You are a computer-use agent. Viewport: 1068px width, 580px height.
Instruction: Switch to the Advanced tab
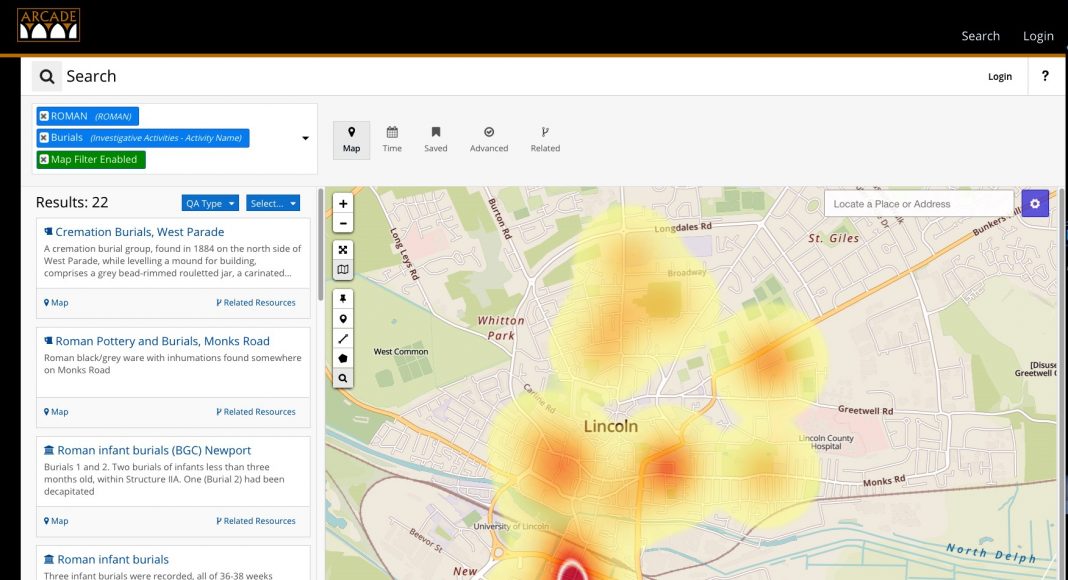click(x=489, y=139)
